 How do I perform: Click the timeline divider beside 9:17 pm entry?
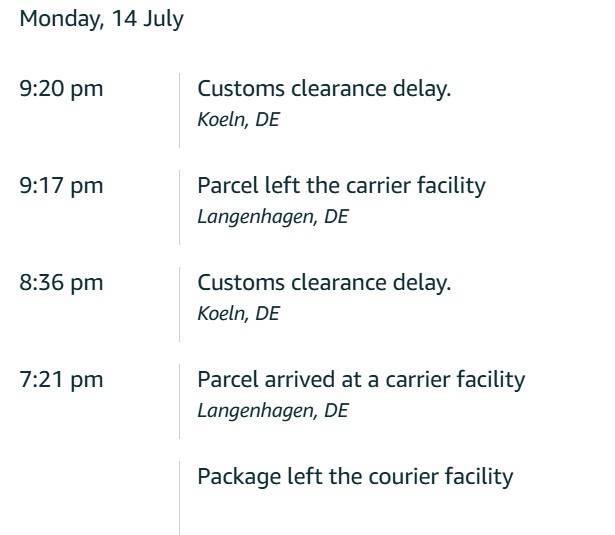[x=180, y=207]
